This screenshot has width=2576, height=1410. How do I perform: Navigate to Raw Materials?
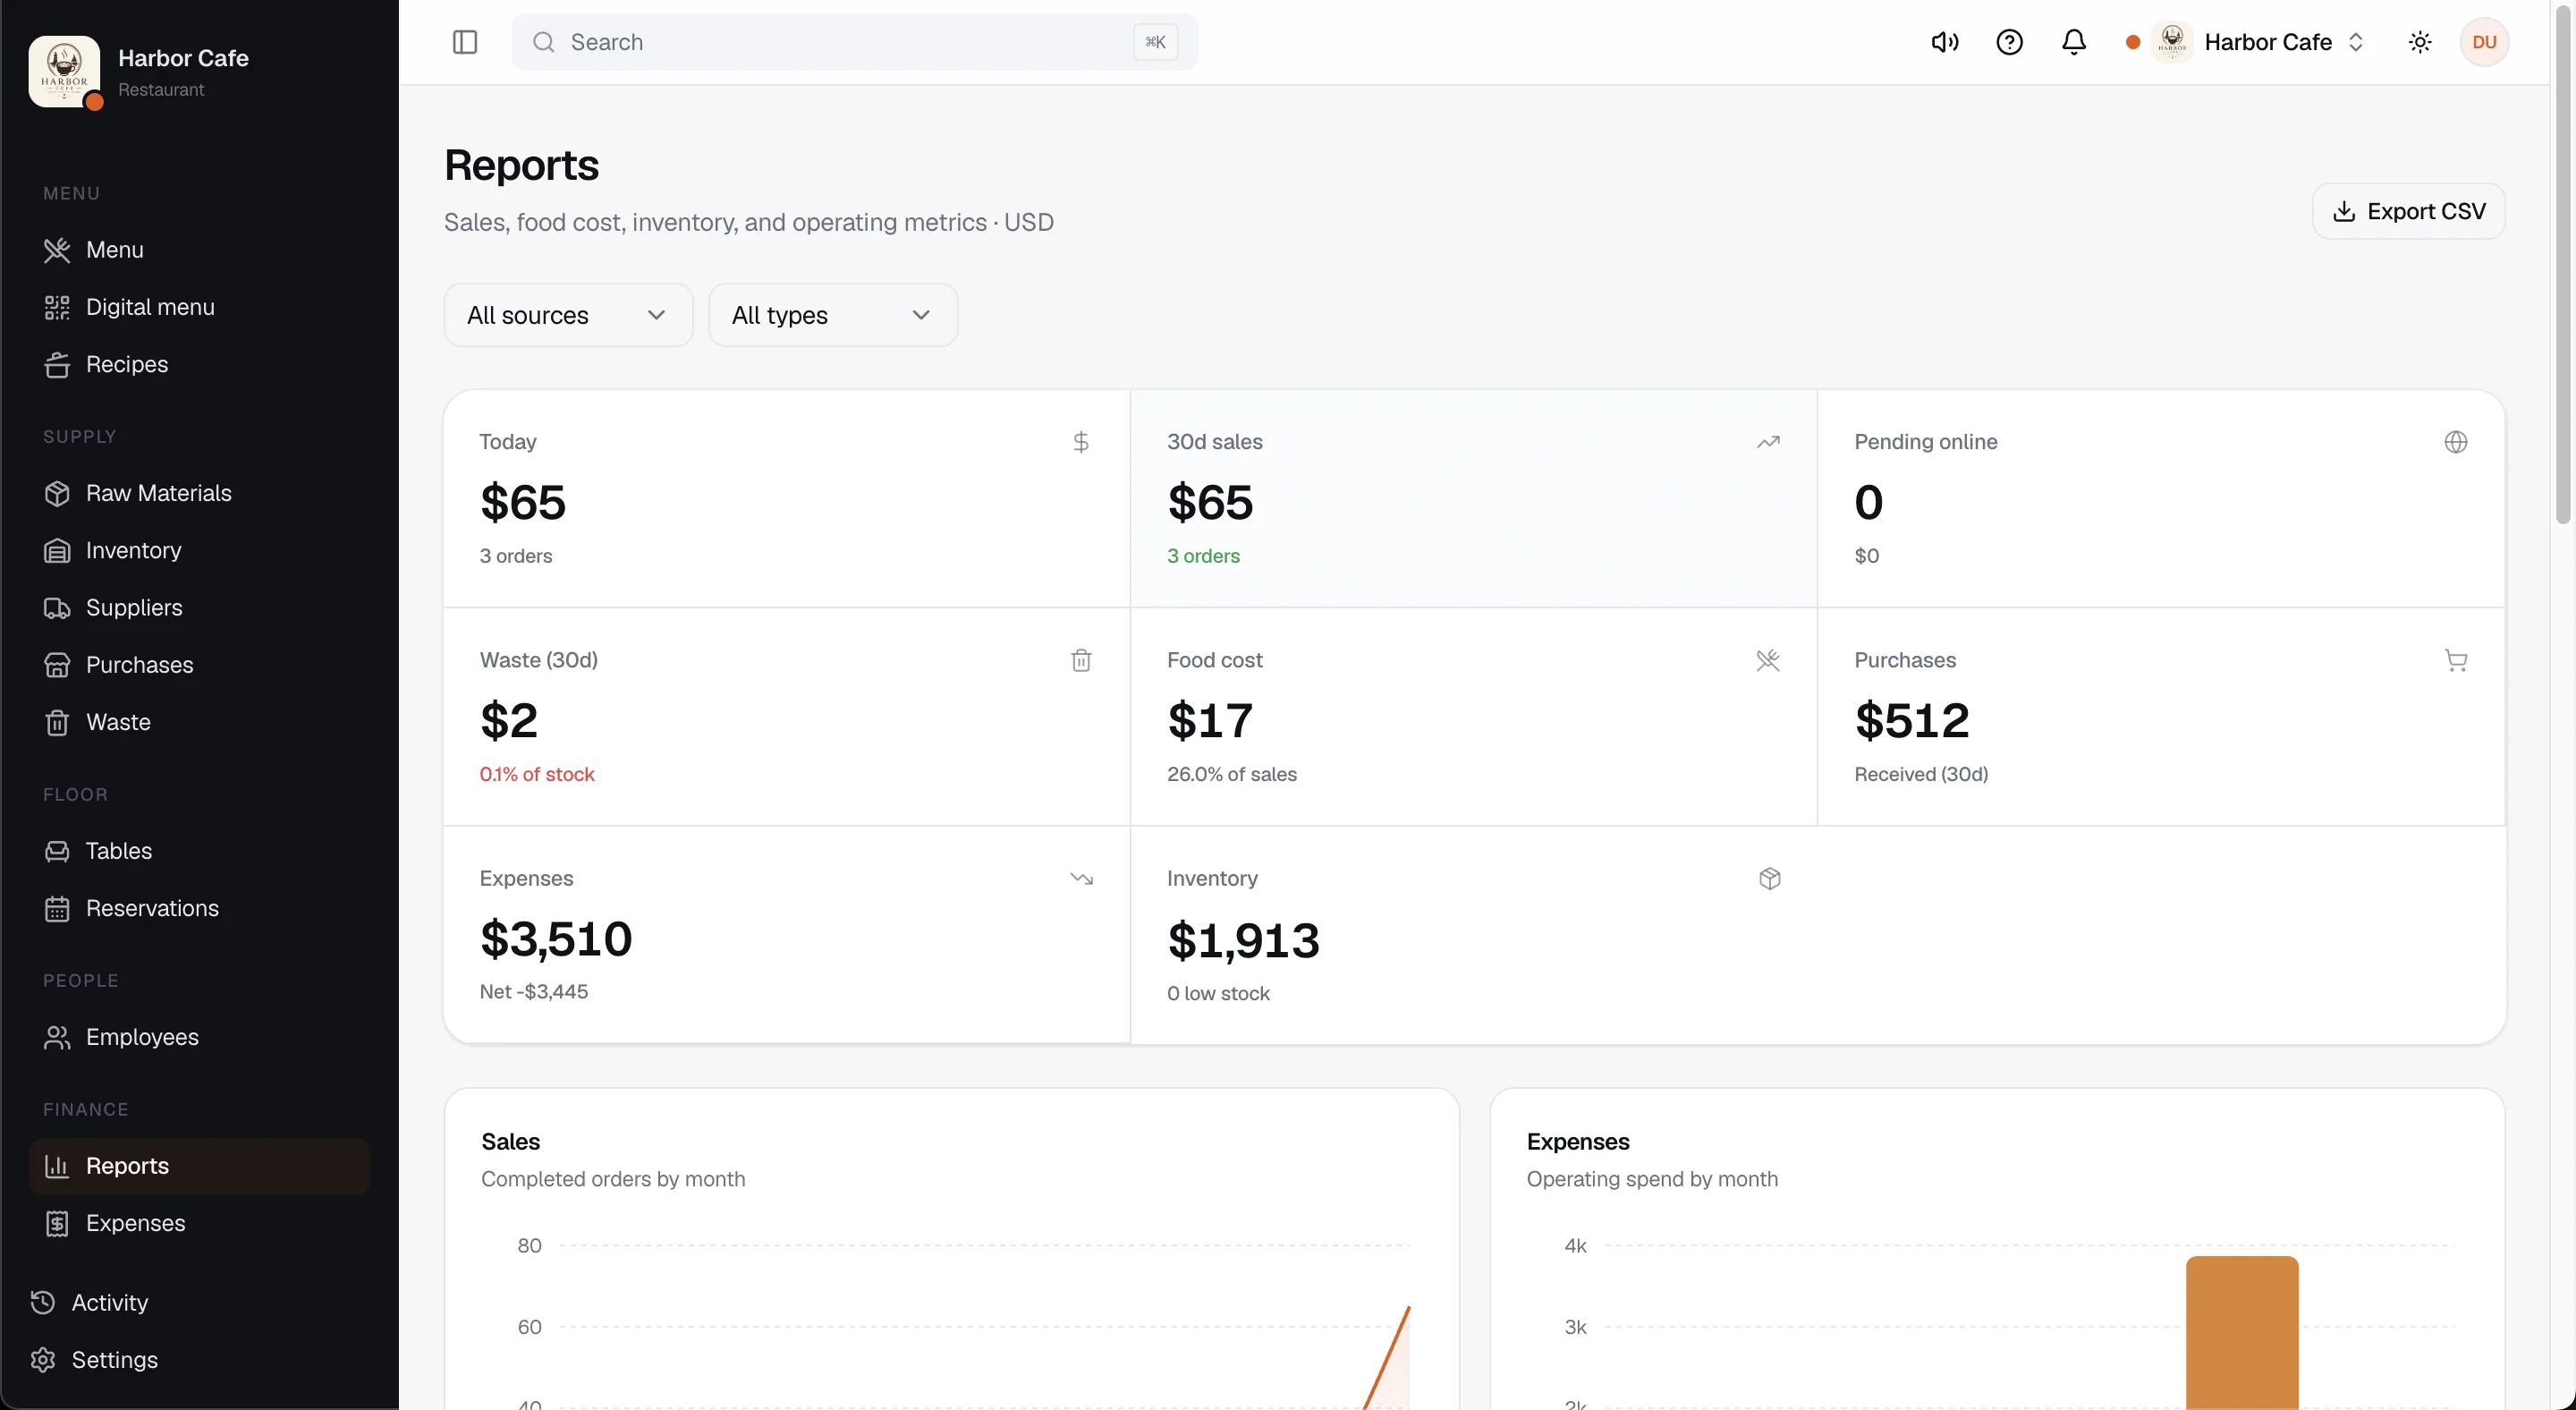tap(199, 493)
